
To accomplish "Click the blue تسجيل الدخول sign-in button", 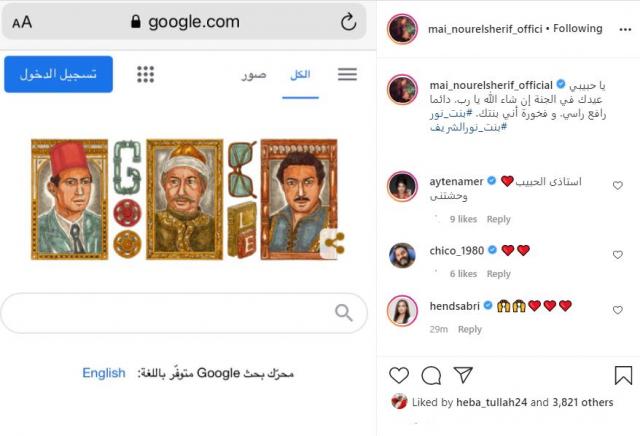I will (58, 74).
